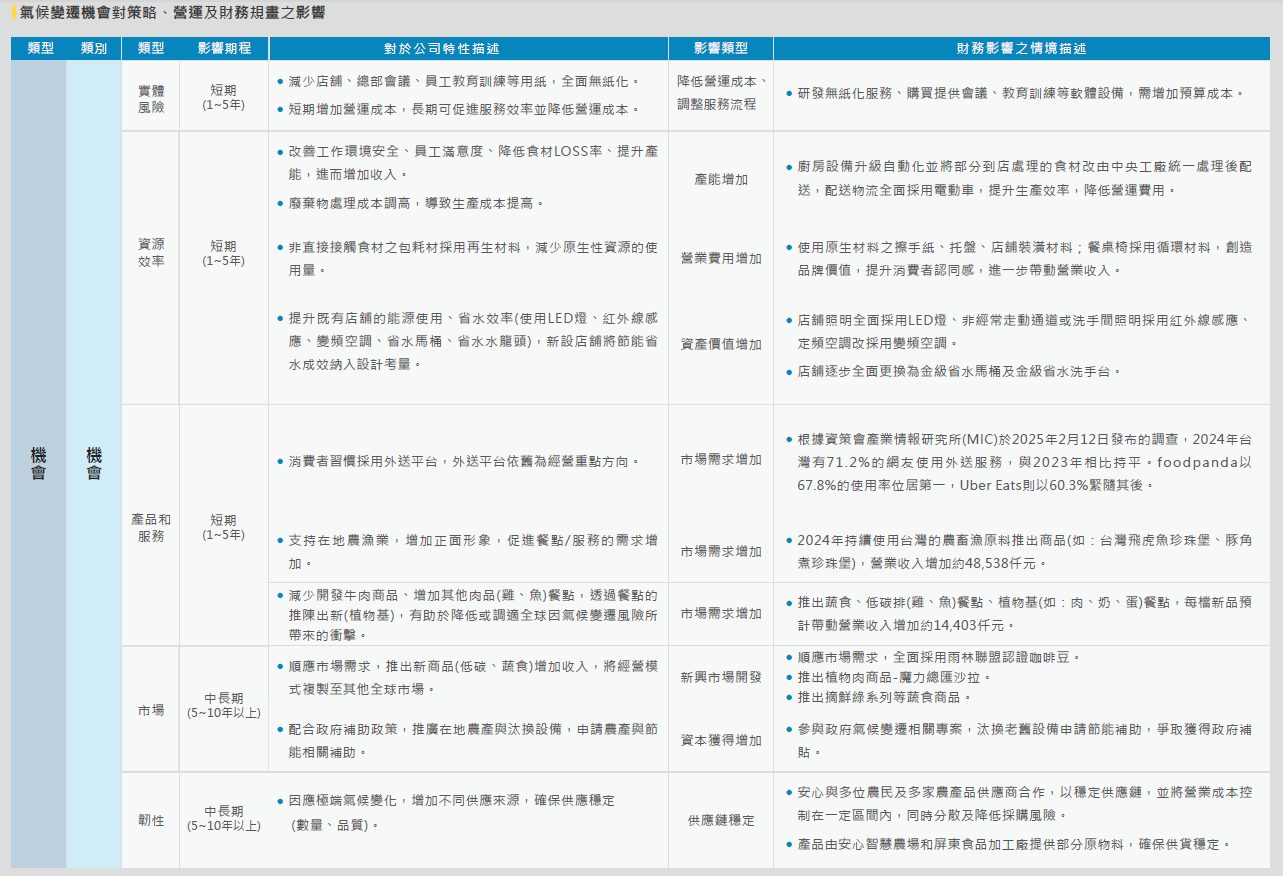Click the 類別 column header
1283x876 pixels.
coord(93,48)
